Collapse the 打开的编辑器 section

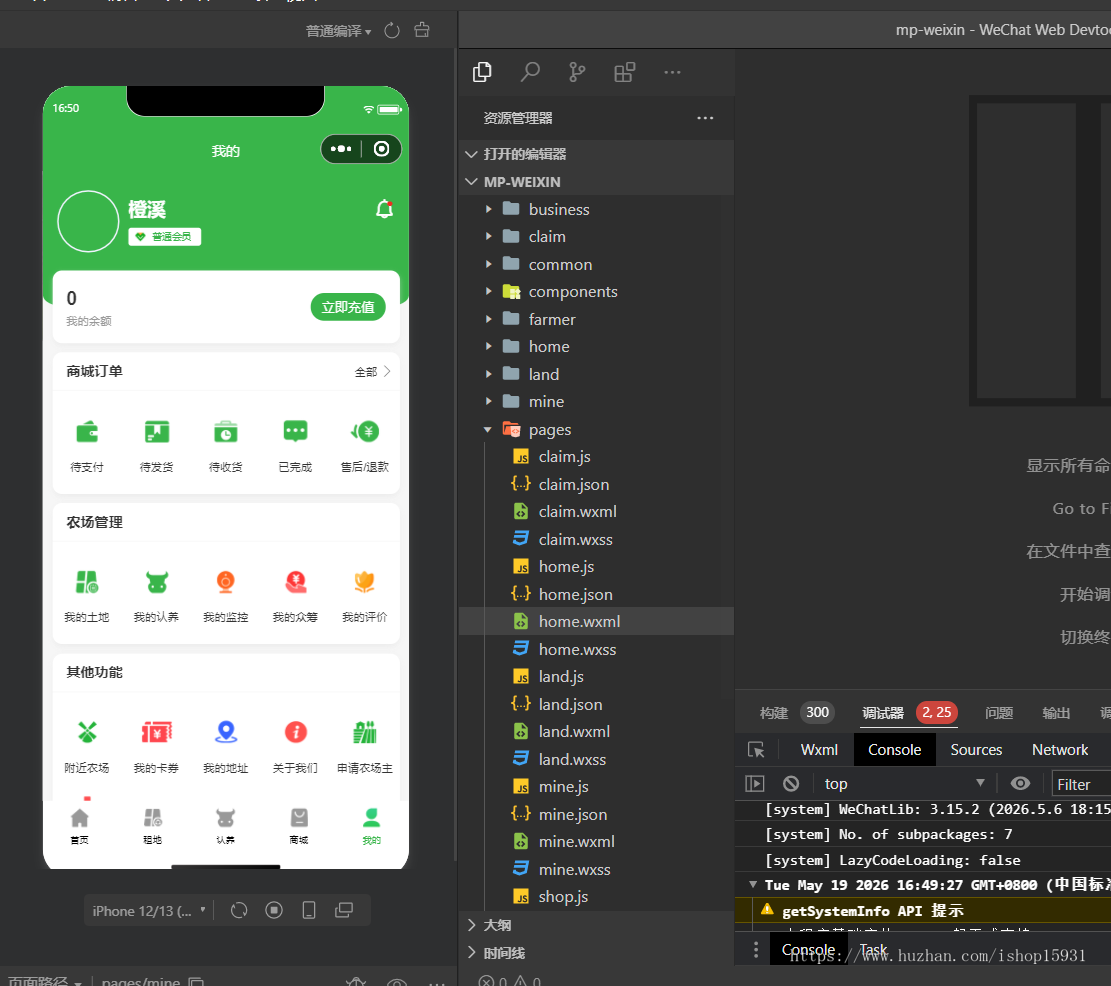click(x=597, y=154)
